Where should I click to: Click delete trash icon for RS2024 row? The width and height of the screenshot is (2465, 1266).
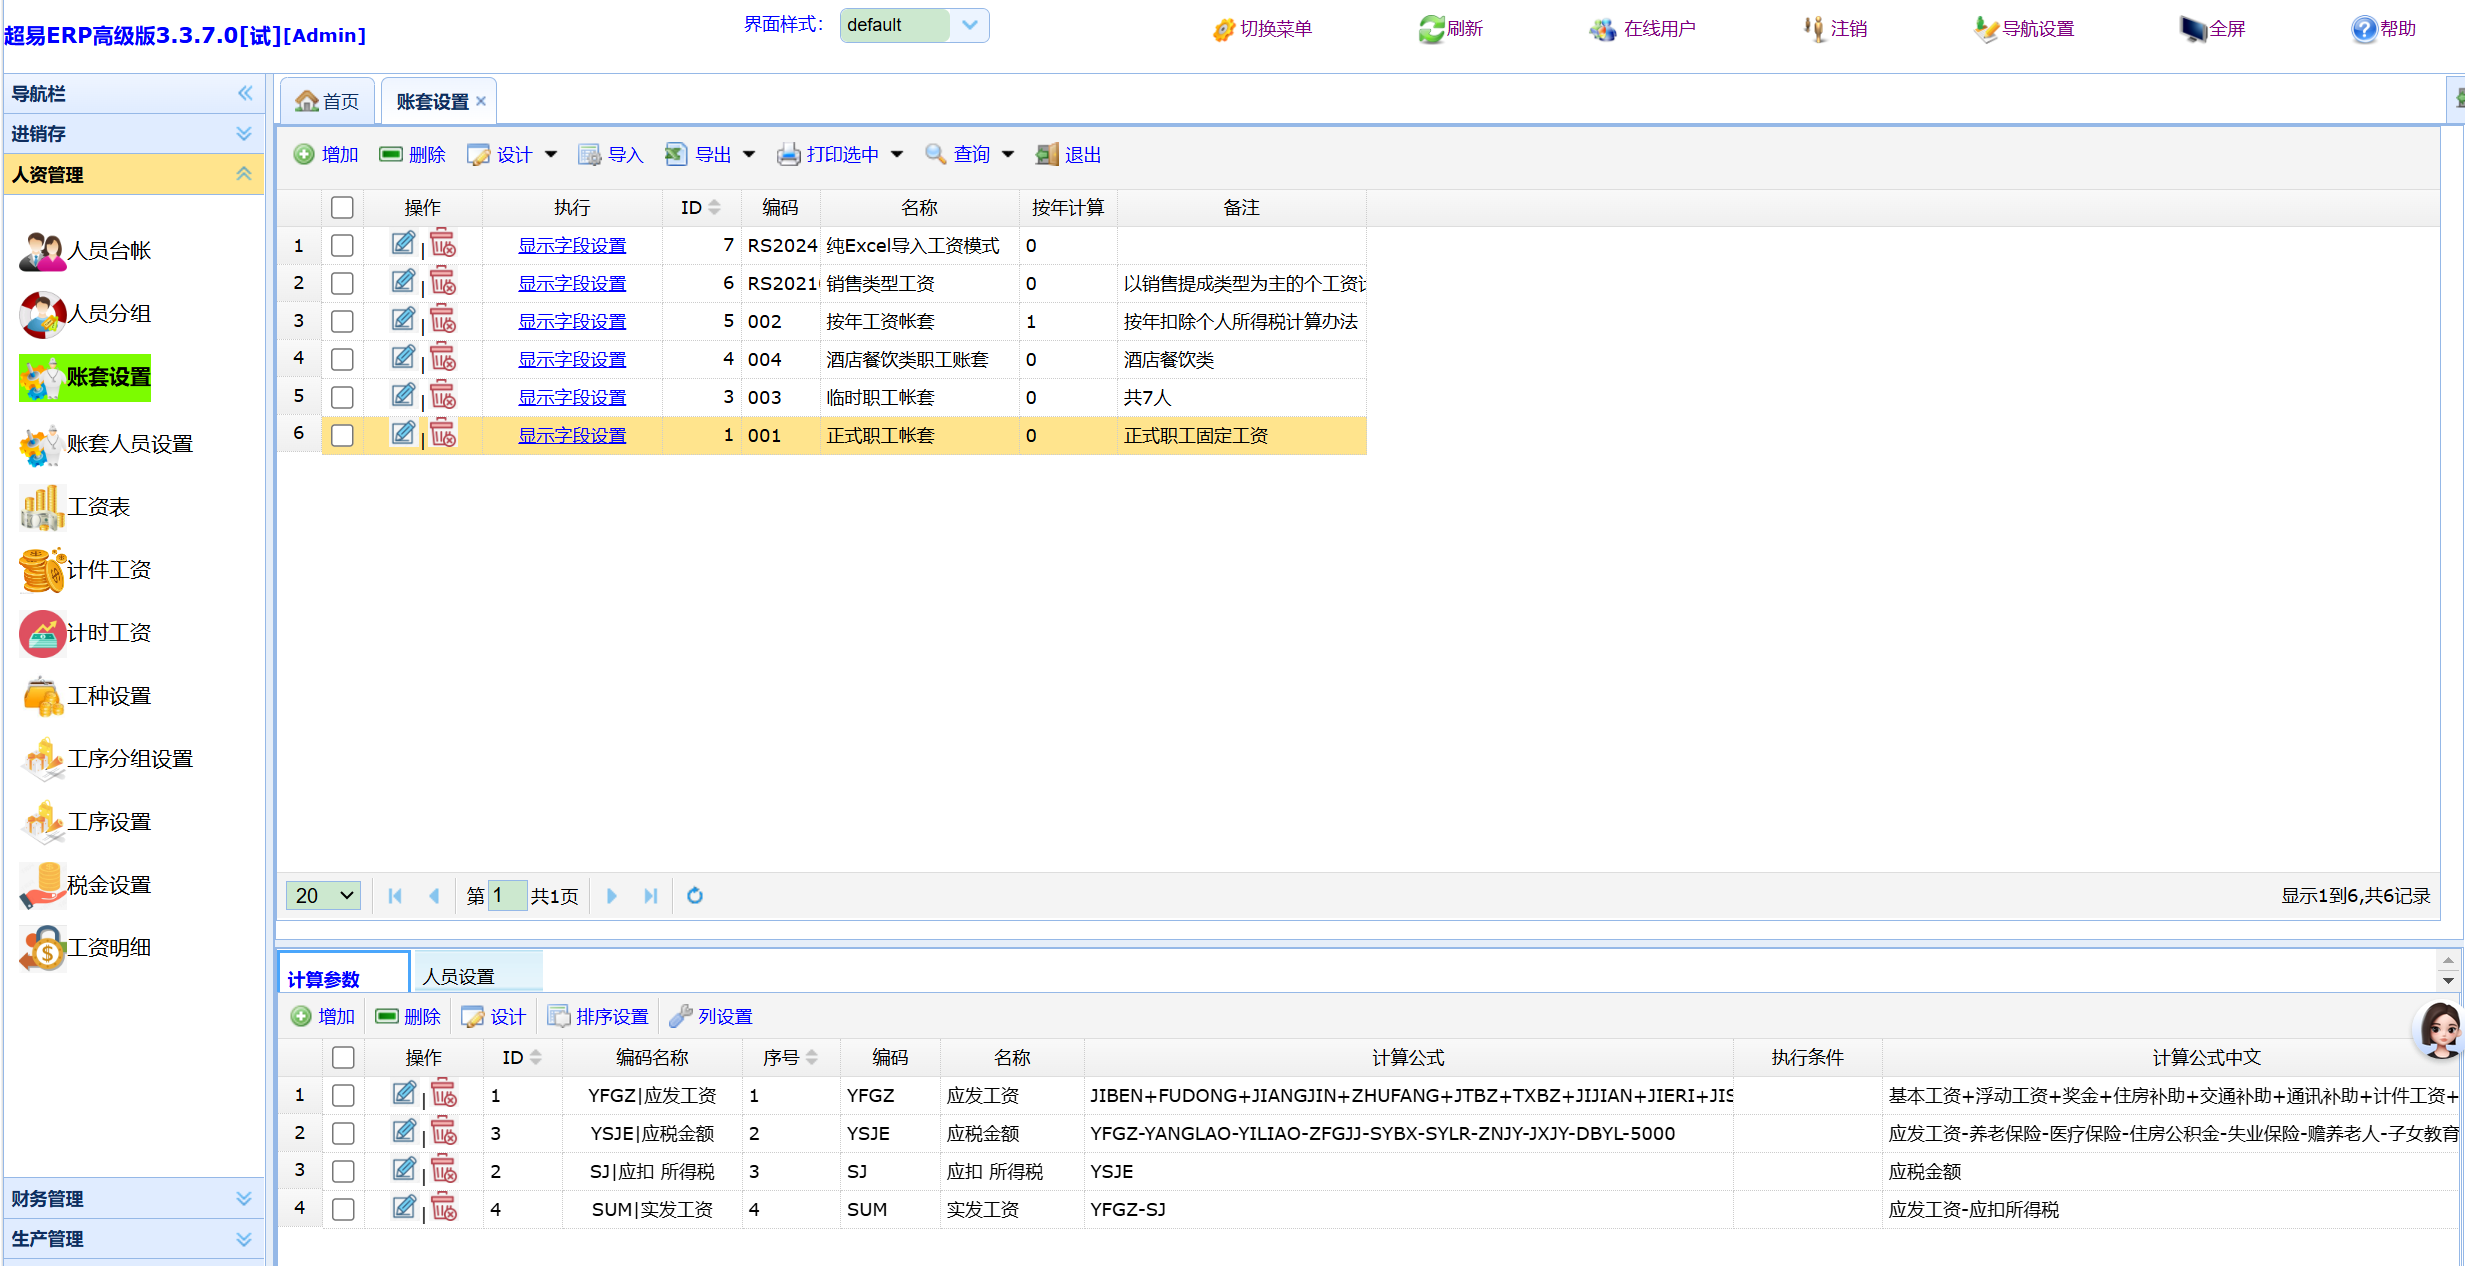[x=443, y=244]
